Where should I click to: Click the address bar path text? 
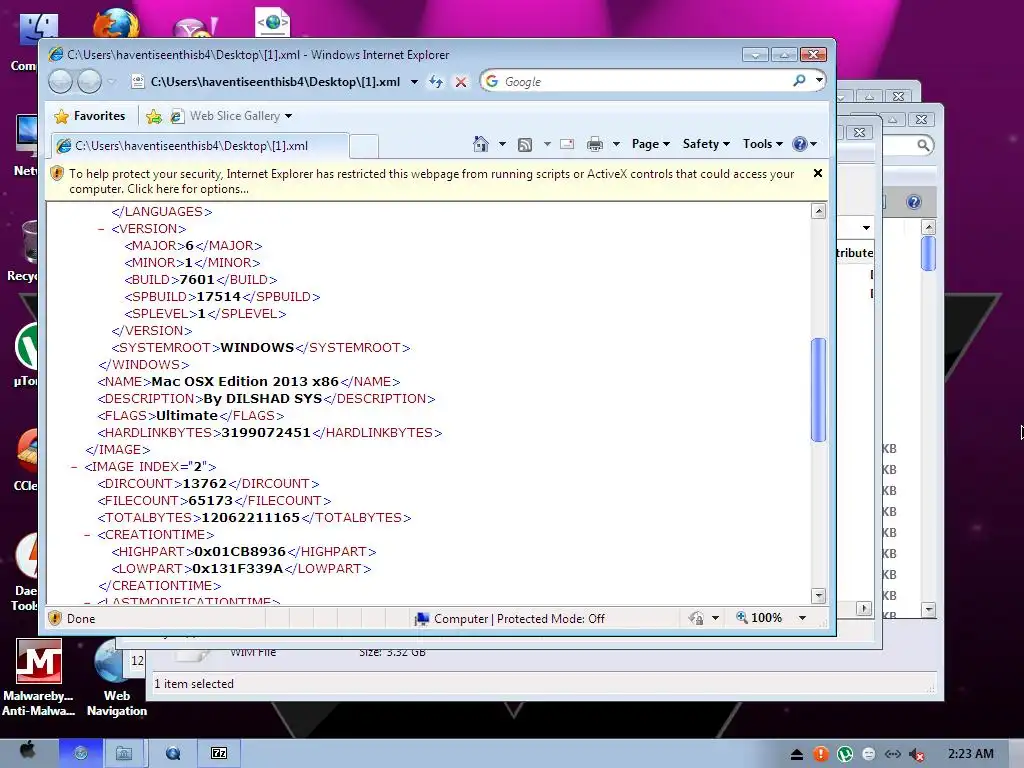(x=275, y=82)
